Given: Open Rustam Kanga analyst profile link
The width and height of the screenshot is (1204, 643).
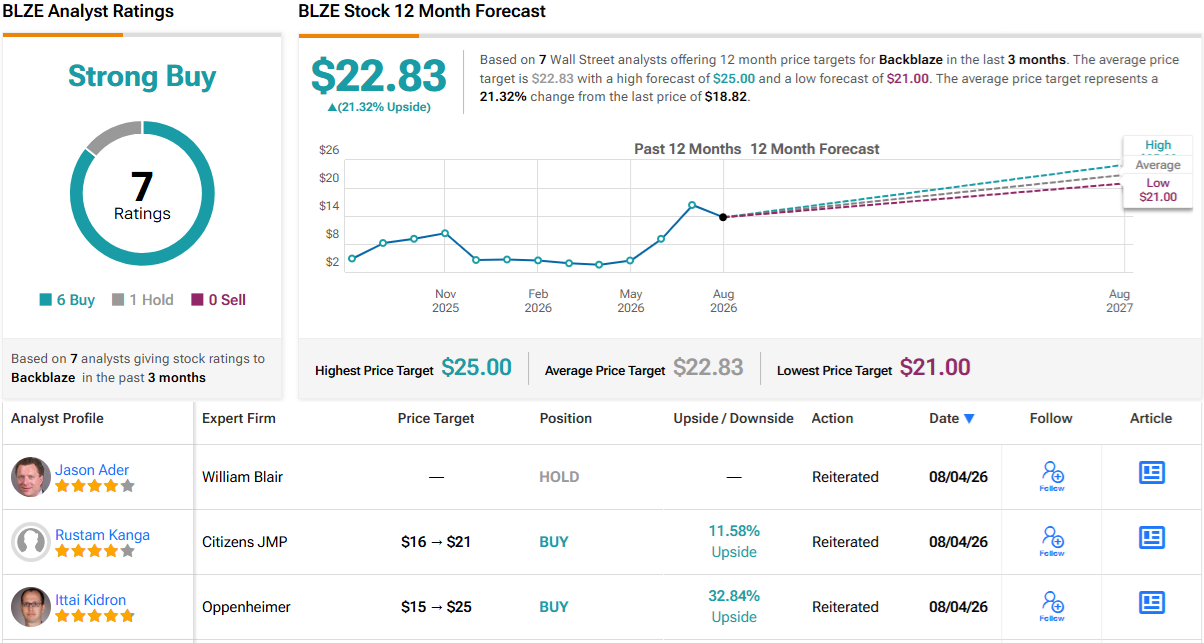Looking at the screenshot, I should pyautogui.click(x=102, y=535).
